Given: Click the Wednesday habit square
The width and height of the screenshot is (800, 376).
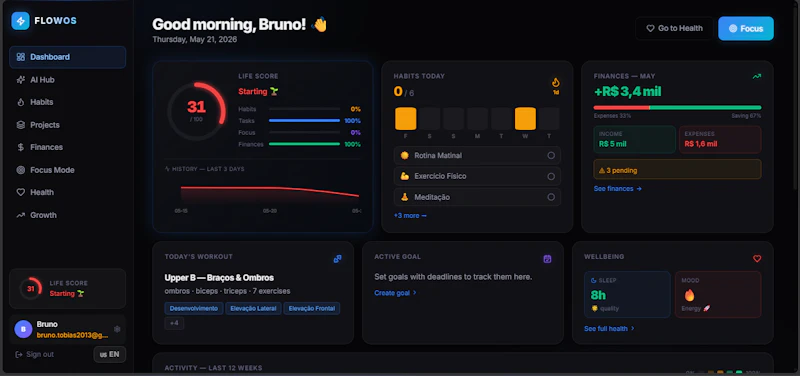Looking at the screenshot, I should [525, 118].
